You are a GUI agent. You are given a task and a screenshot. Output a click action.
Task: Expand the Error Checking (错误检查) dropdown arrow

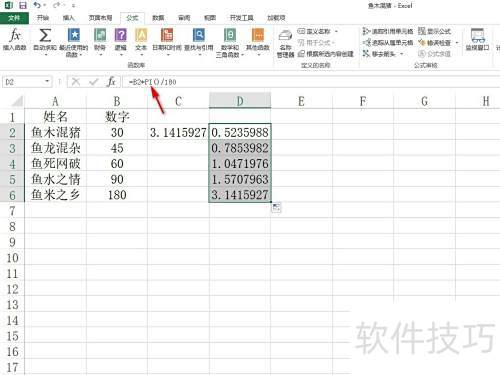(457, 43)
